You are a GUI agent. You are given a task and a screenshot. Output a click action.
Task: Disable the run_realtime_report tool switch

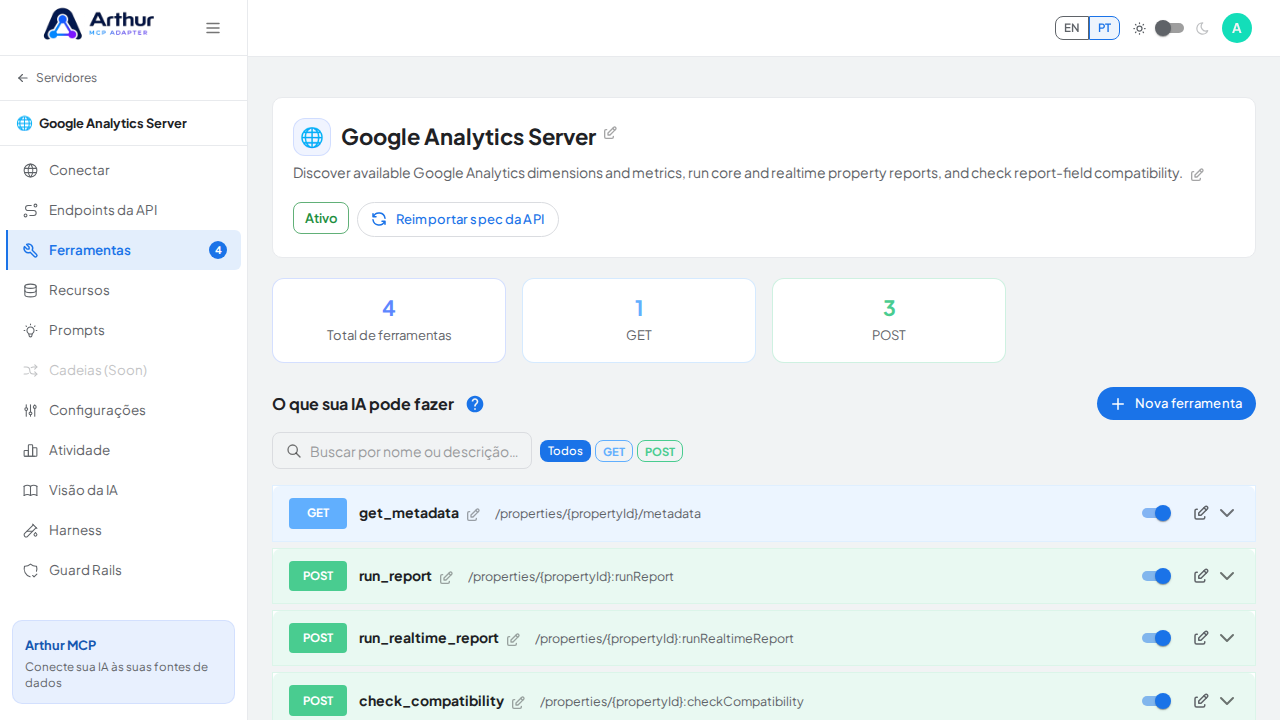coord(1156,638)
